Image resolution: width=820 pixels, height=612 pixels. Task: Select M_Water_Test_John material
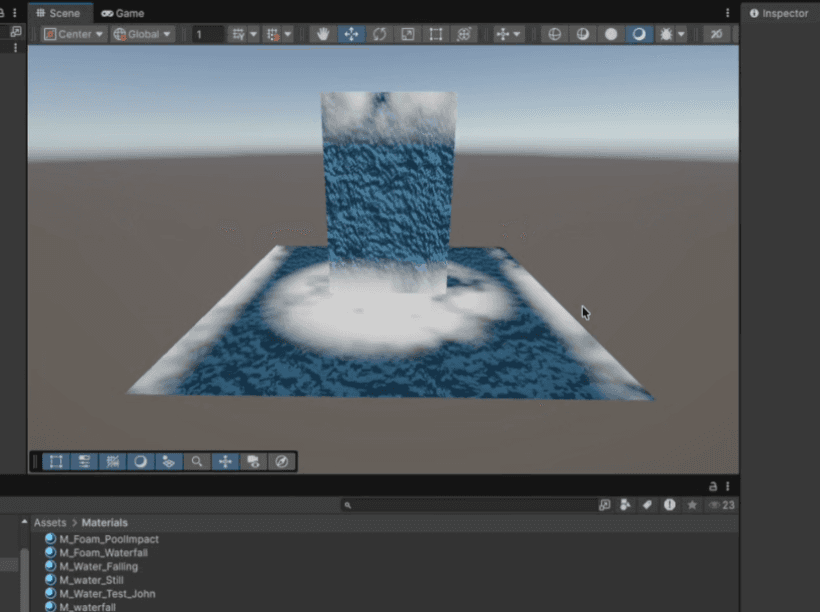(x=100, y=593)
